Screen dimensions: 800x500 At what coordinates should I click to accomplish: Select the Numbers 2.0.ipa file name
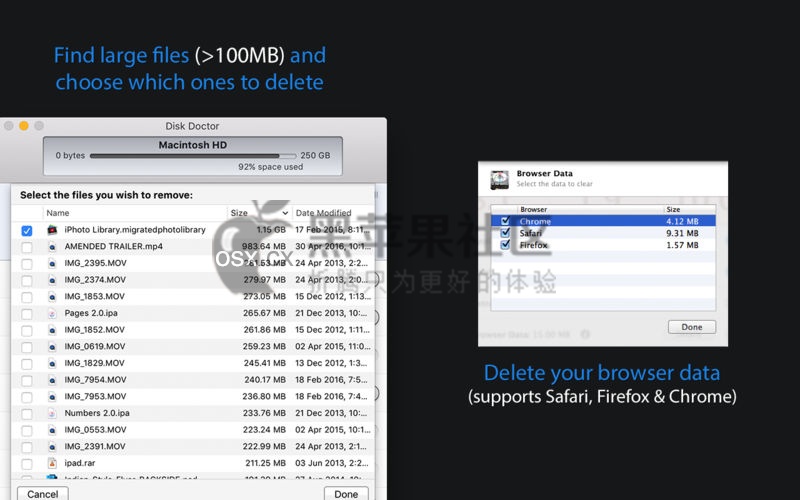point(97,413)
